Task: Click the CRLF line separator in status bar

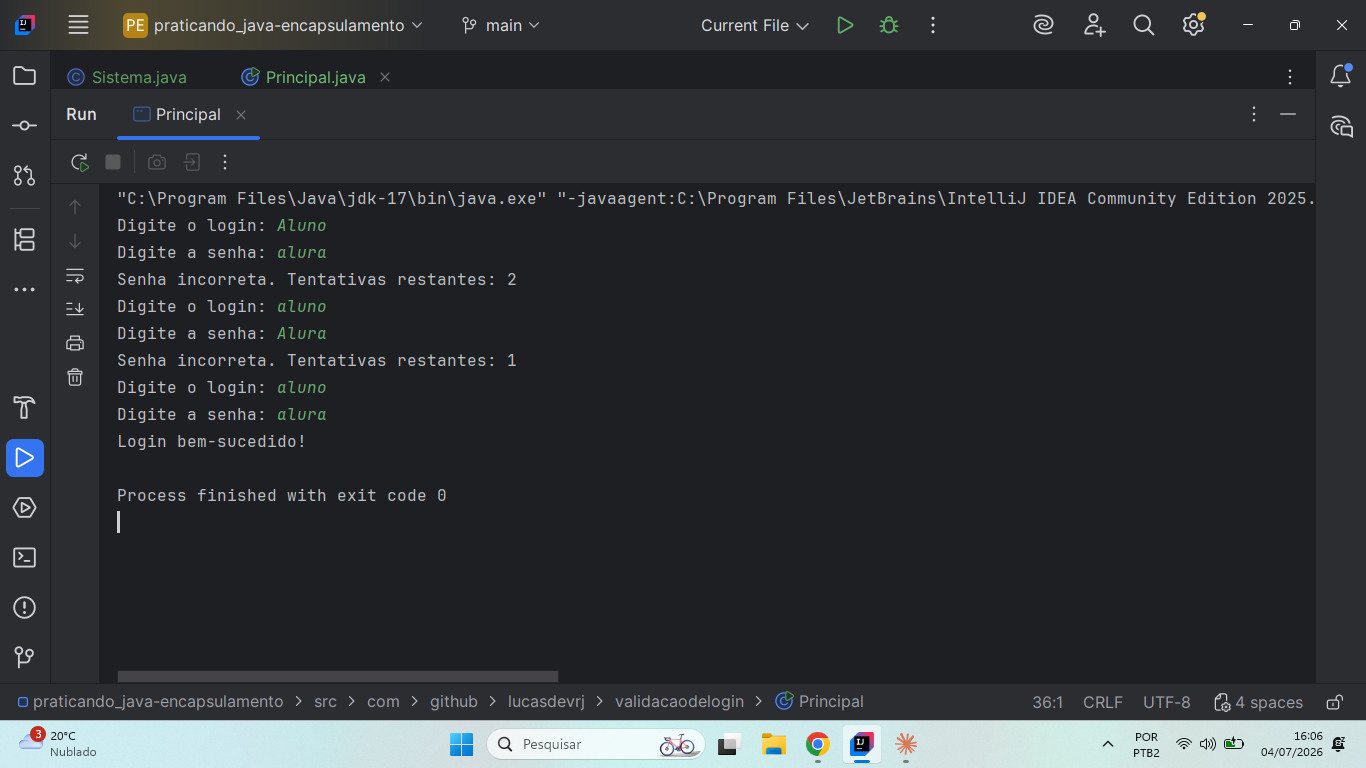Action: click(1102, 702)
